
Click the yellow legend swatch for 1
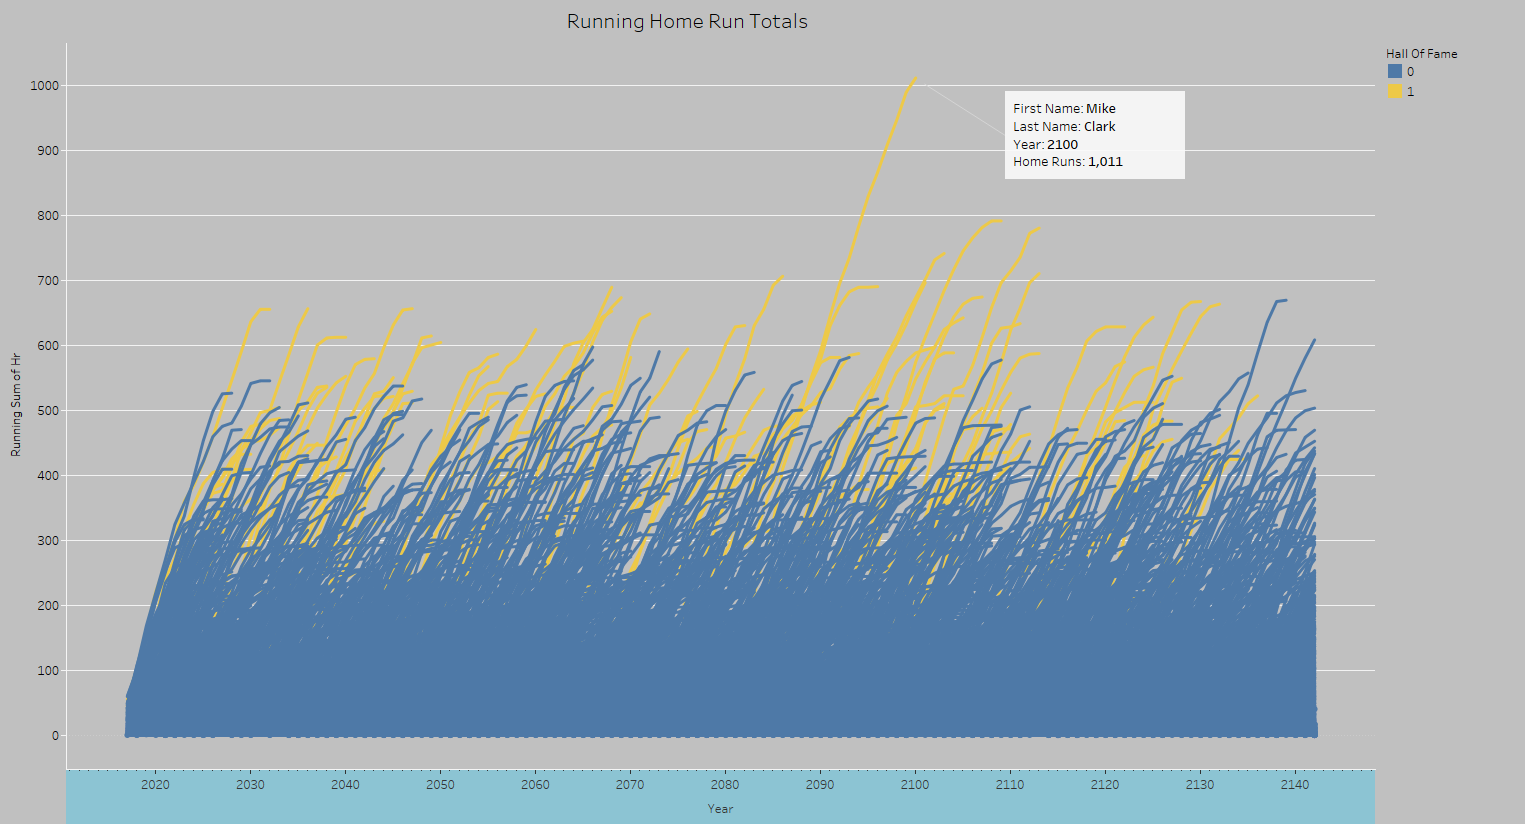[x=1394, y=91]
